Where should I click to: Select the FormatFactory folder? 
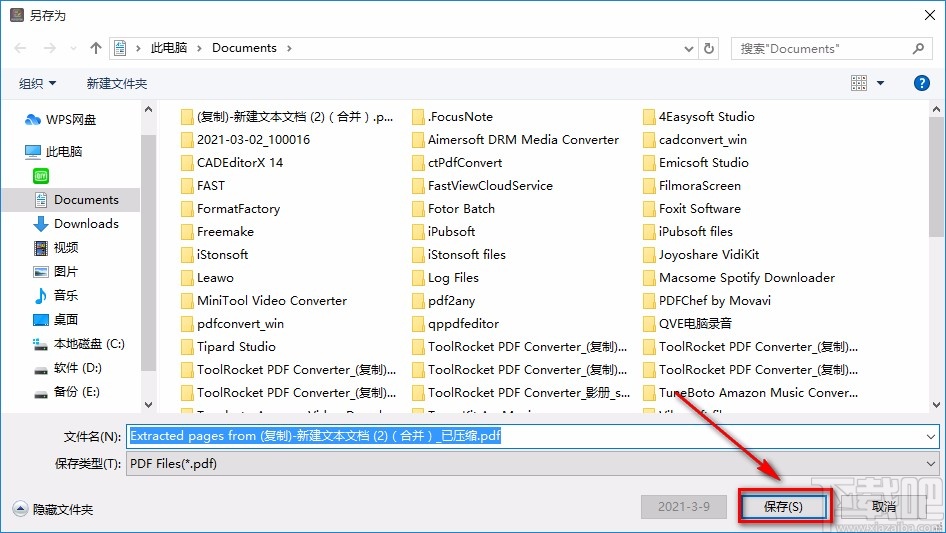click(x=230, y=209)
